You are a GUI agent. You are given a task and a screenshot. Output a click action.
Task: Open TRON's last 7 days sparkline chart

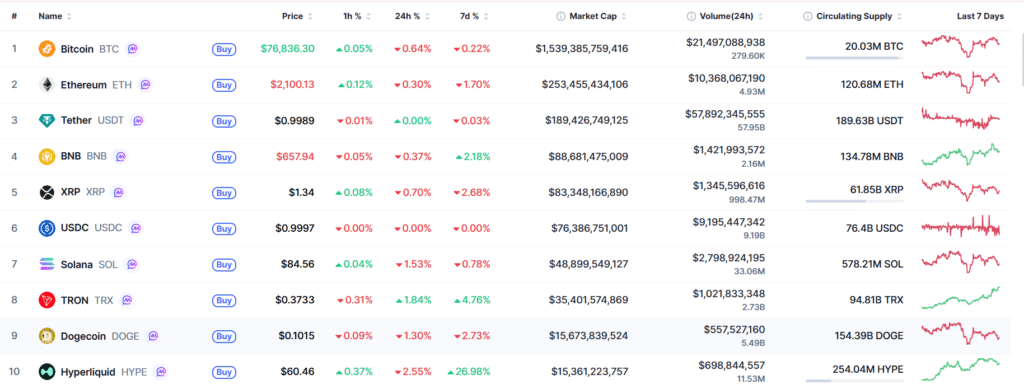click(961, 298)
